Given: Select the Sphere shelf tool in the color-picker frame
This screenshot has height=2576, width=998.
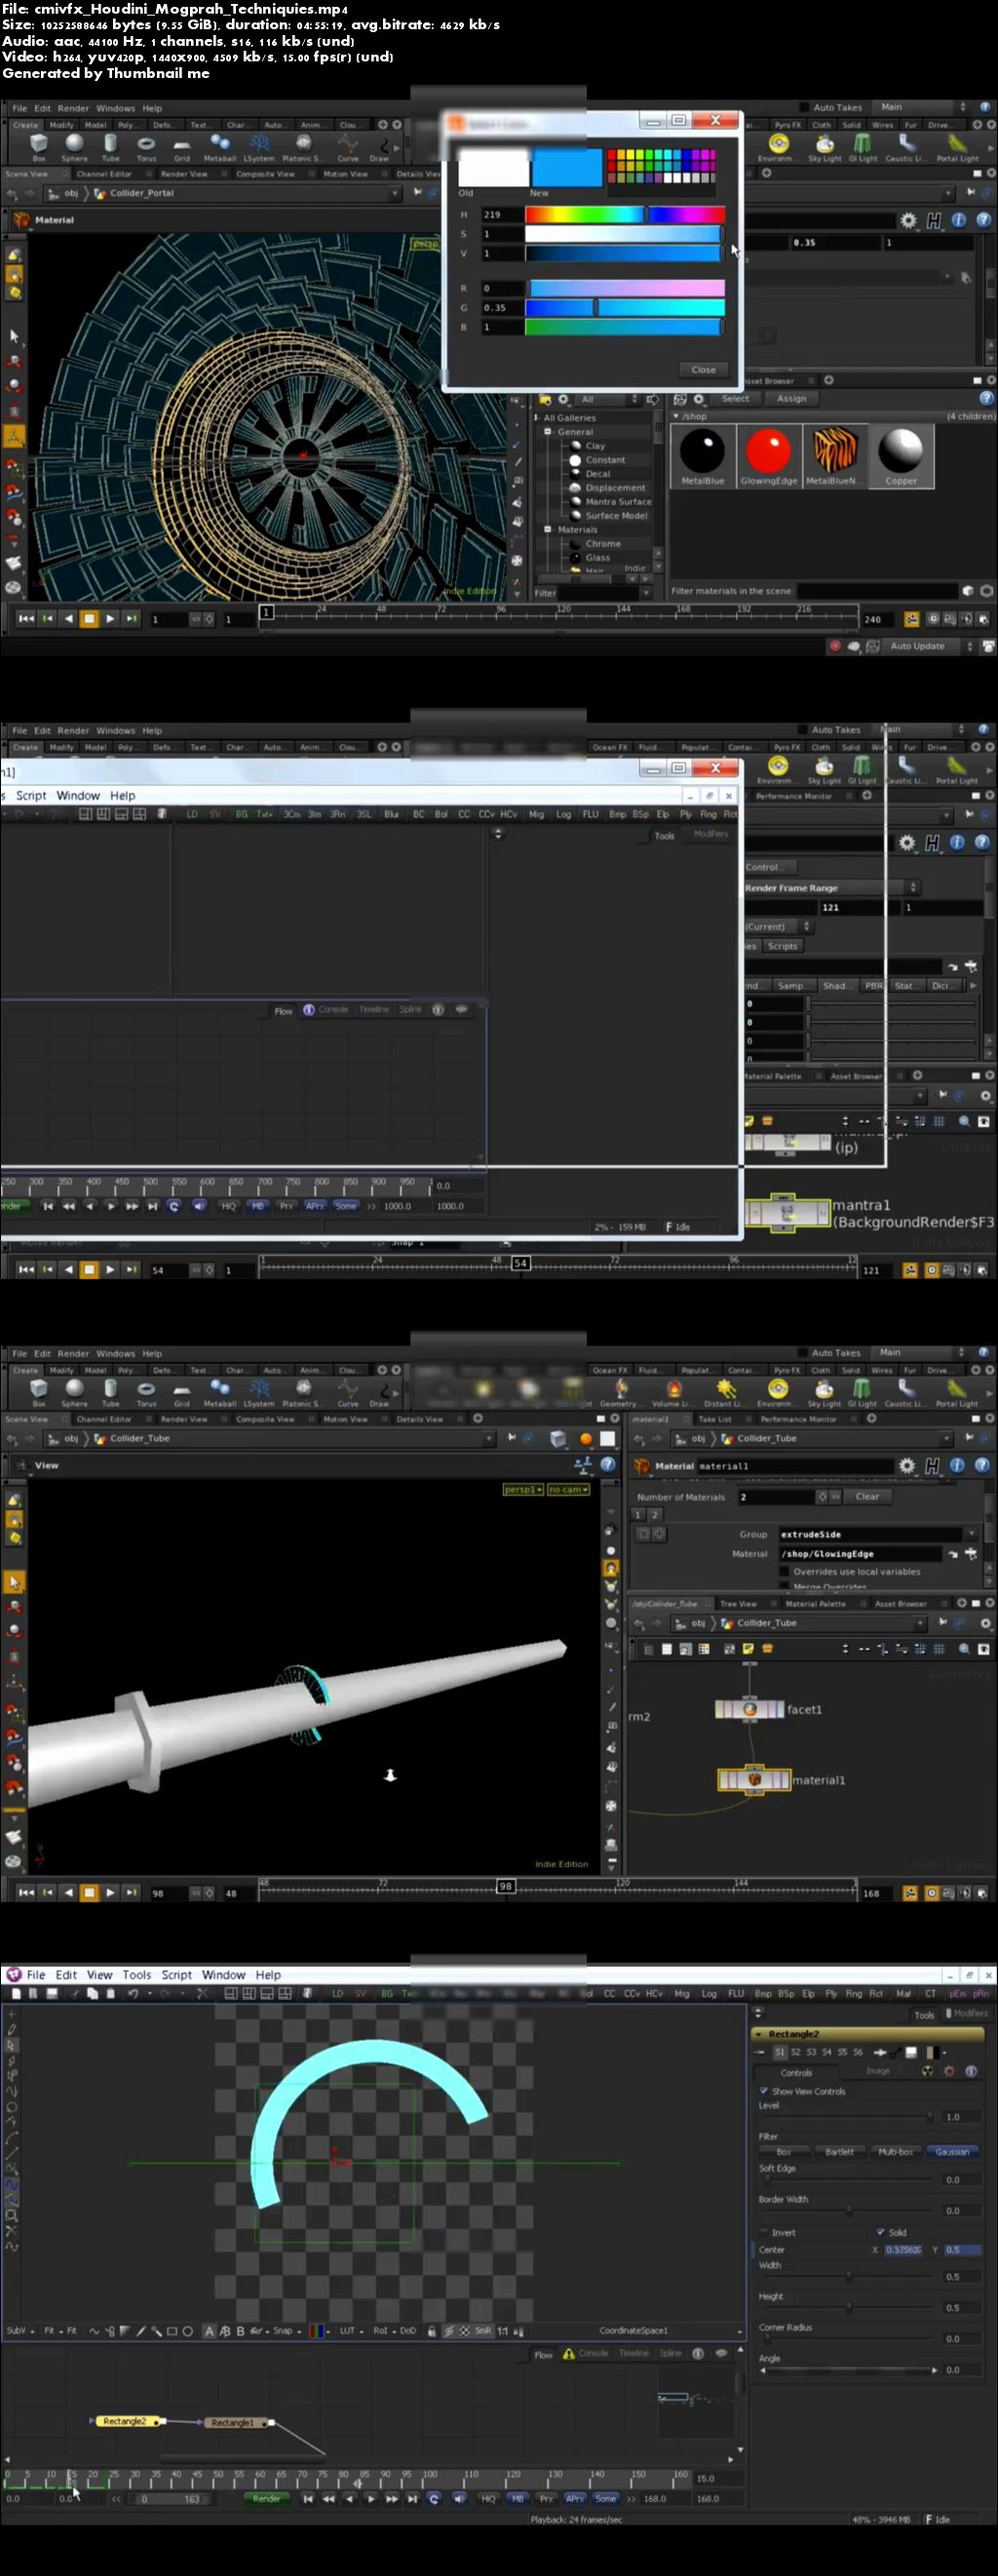Looking at the screenshot, I should 74,147.
